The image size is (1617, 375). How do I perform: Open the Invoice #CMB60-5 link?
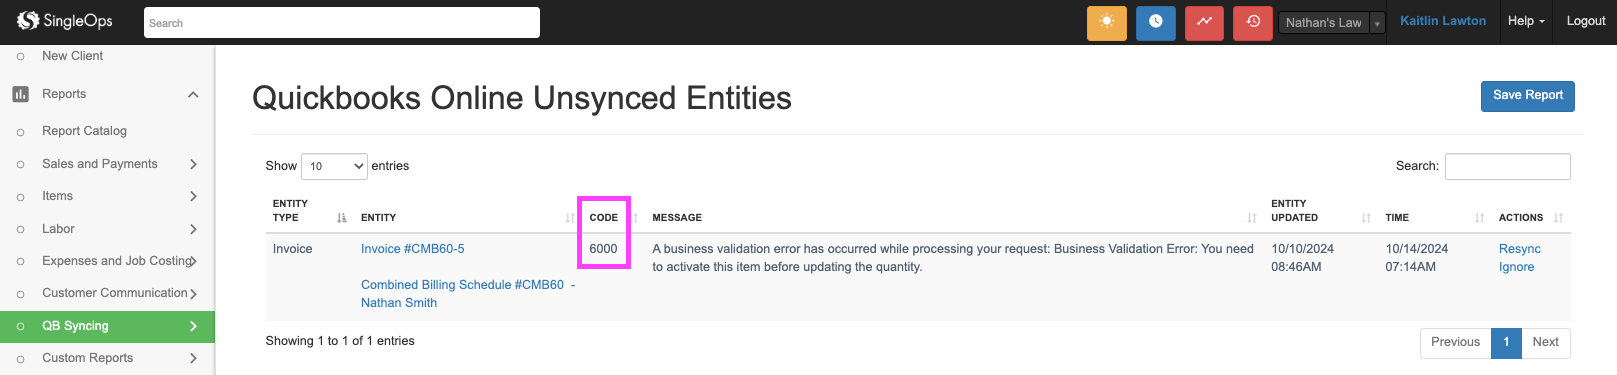coord(412,249)
